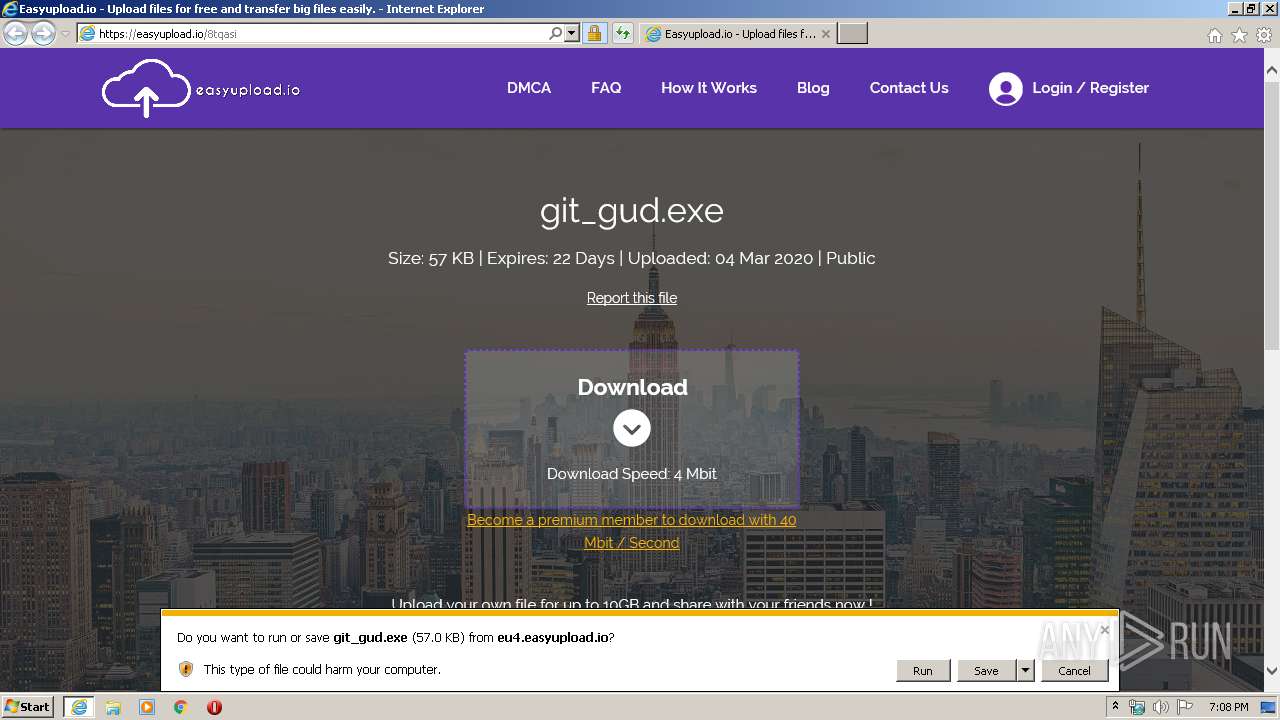
Task: Click the refresh page icon
Action: 622,33
